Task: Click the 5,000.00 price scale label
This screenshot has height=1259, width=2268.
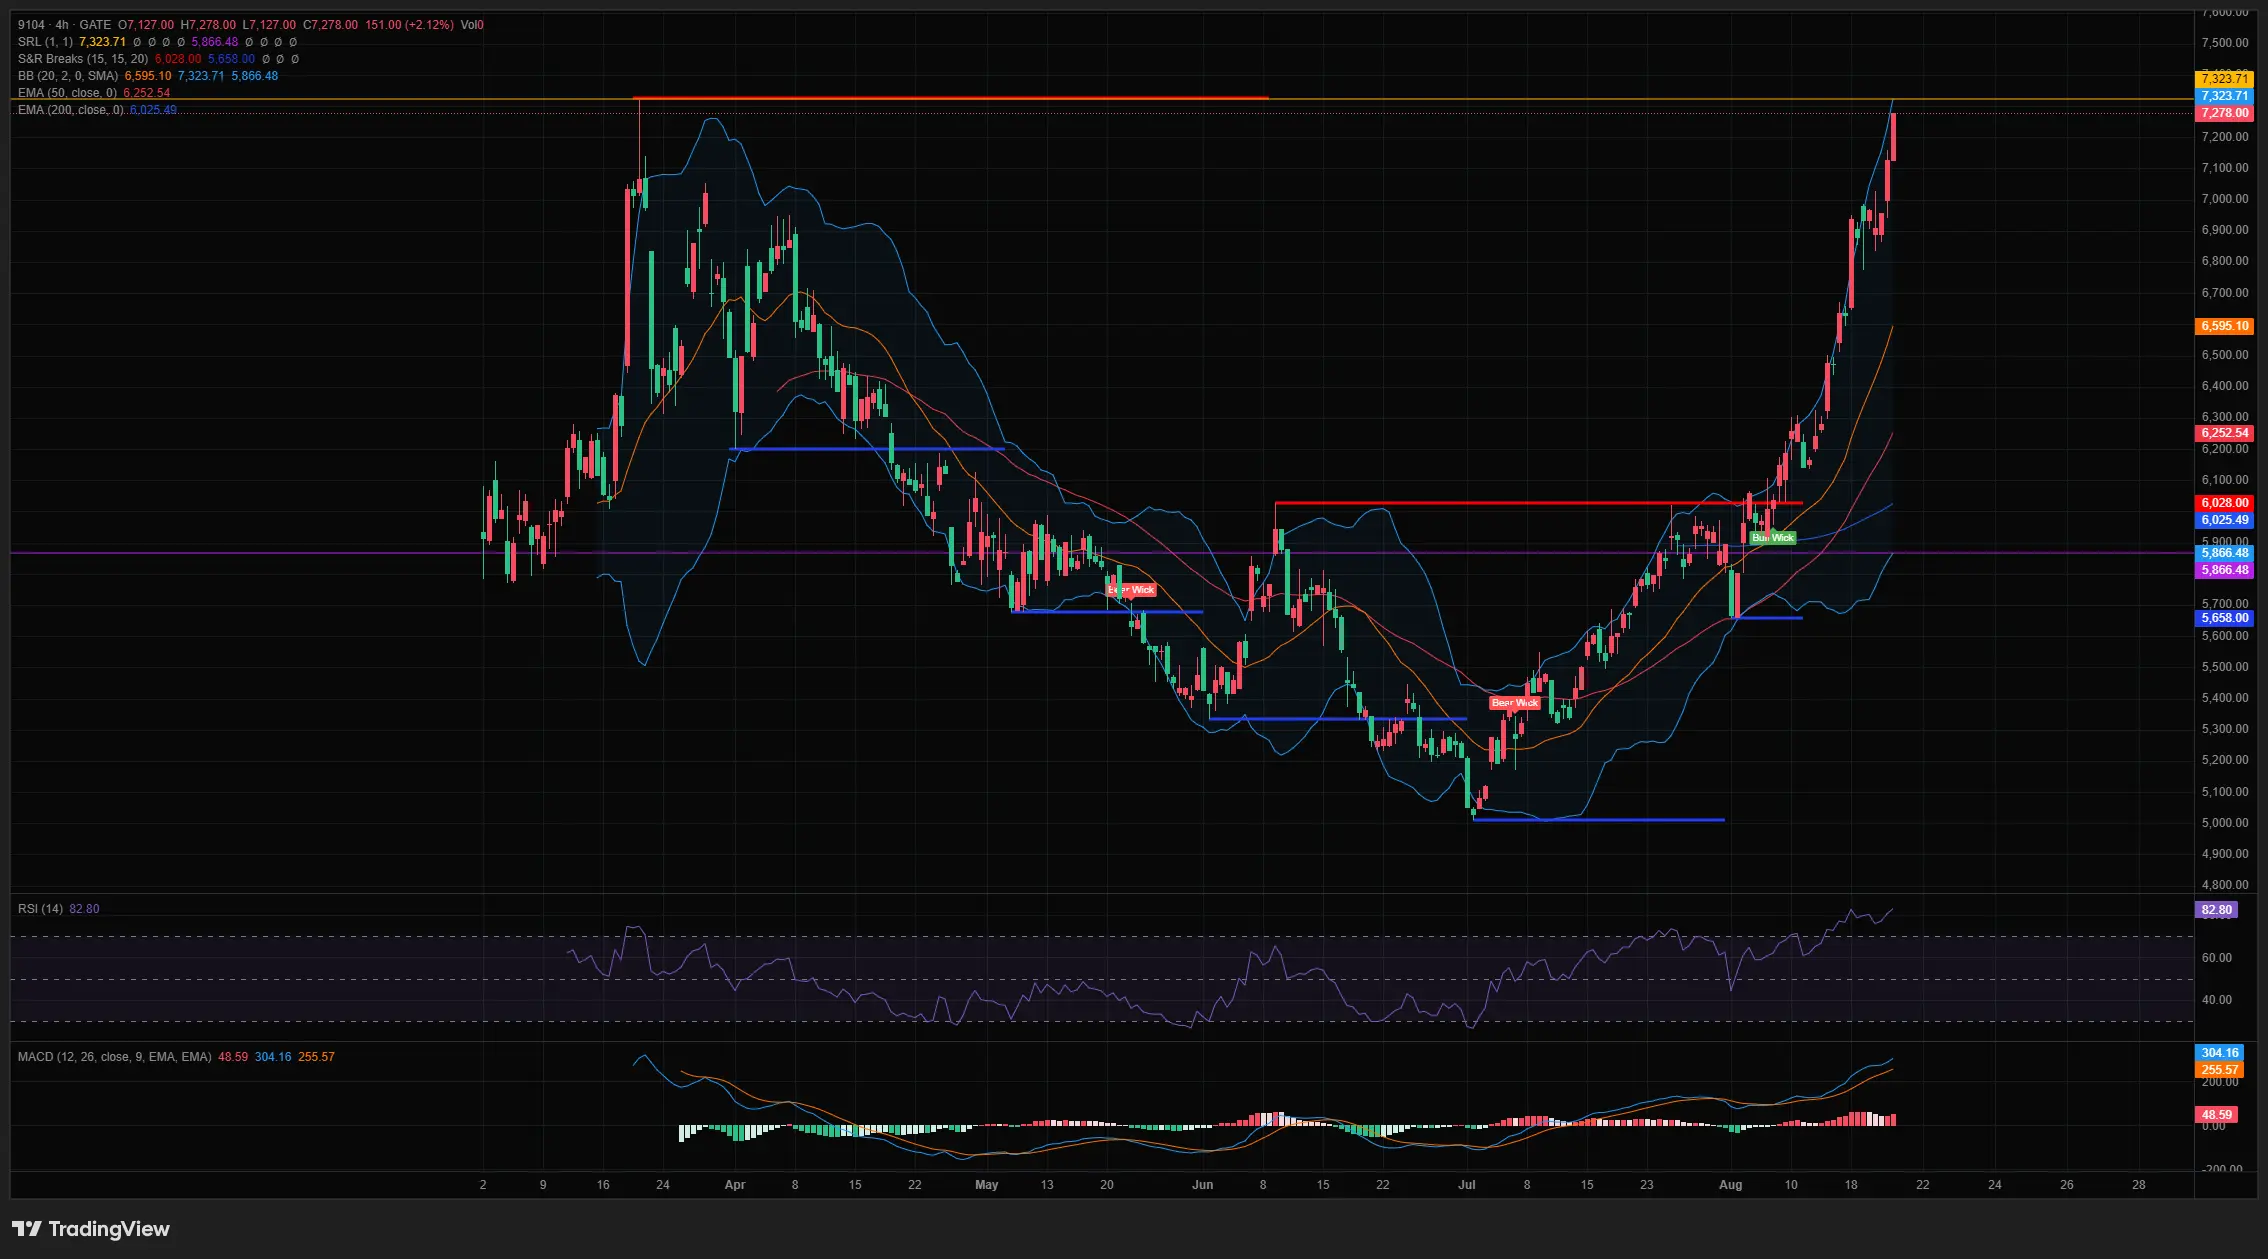Action: (x=2224, y=823)
